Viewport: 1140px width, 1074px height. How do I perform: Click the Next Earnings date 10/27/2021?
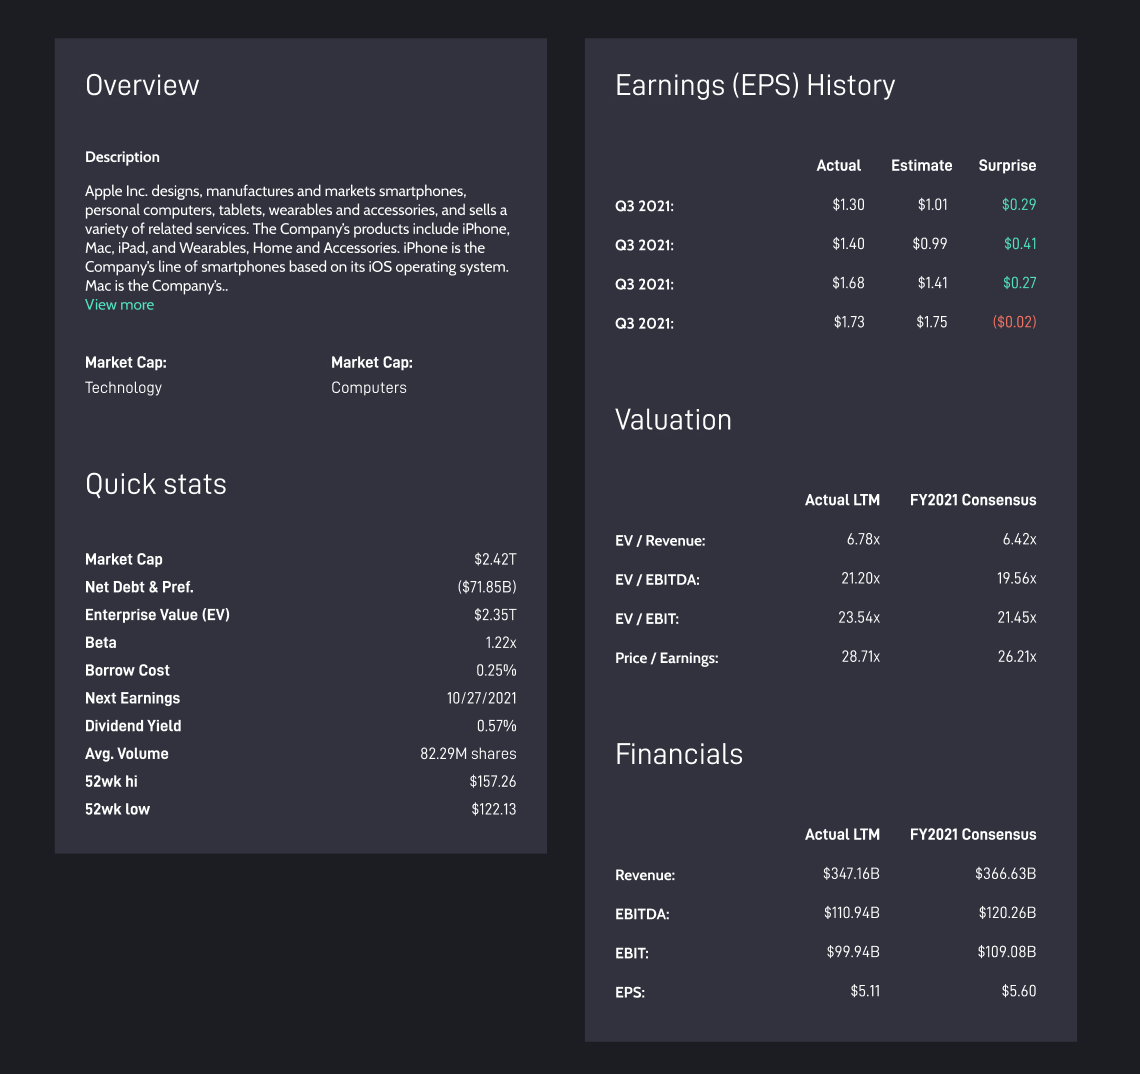click(481, 698)
